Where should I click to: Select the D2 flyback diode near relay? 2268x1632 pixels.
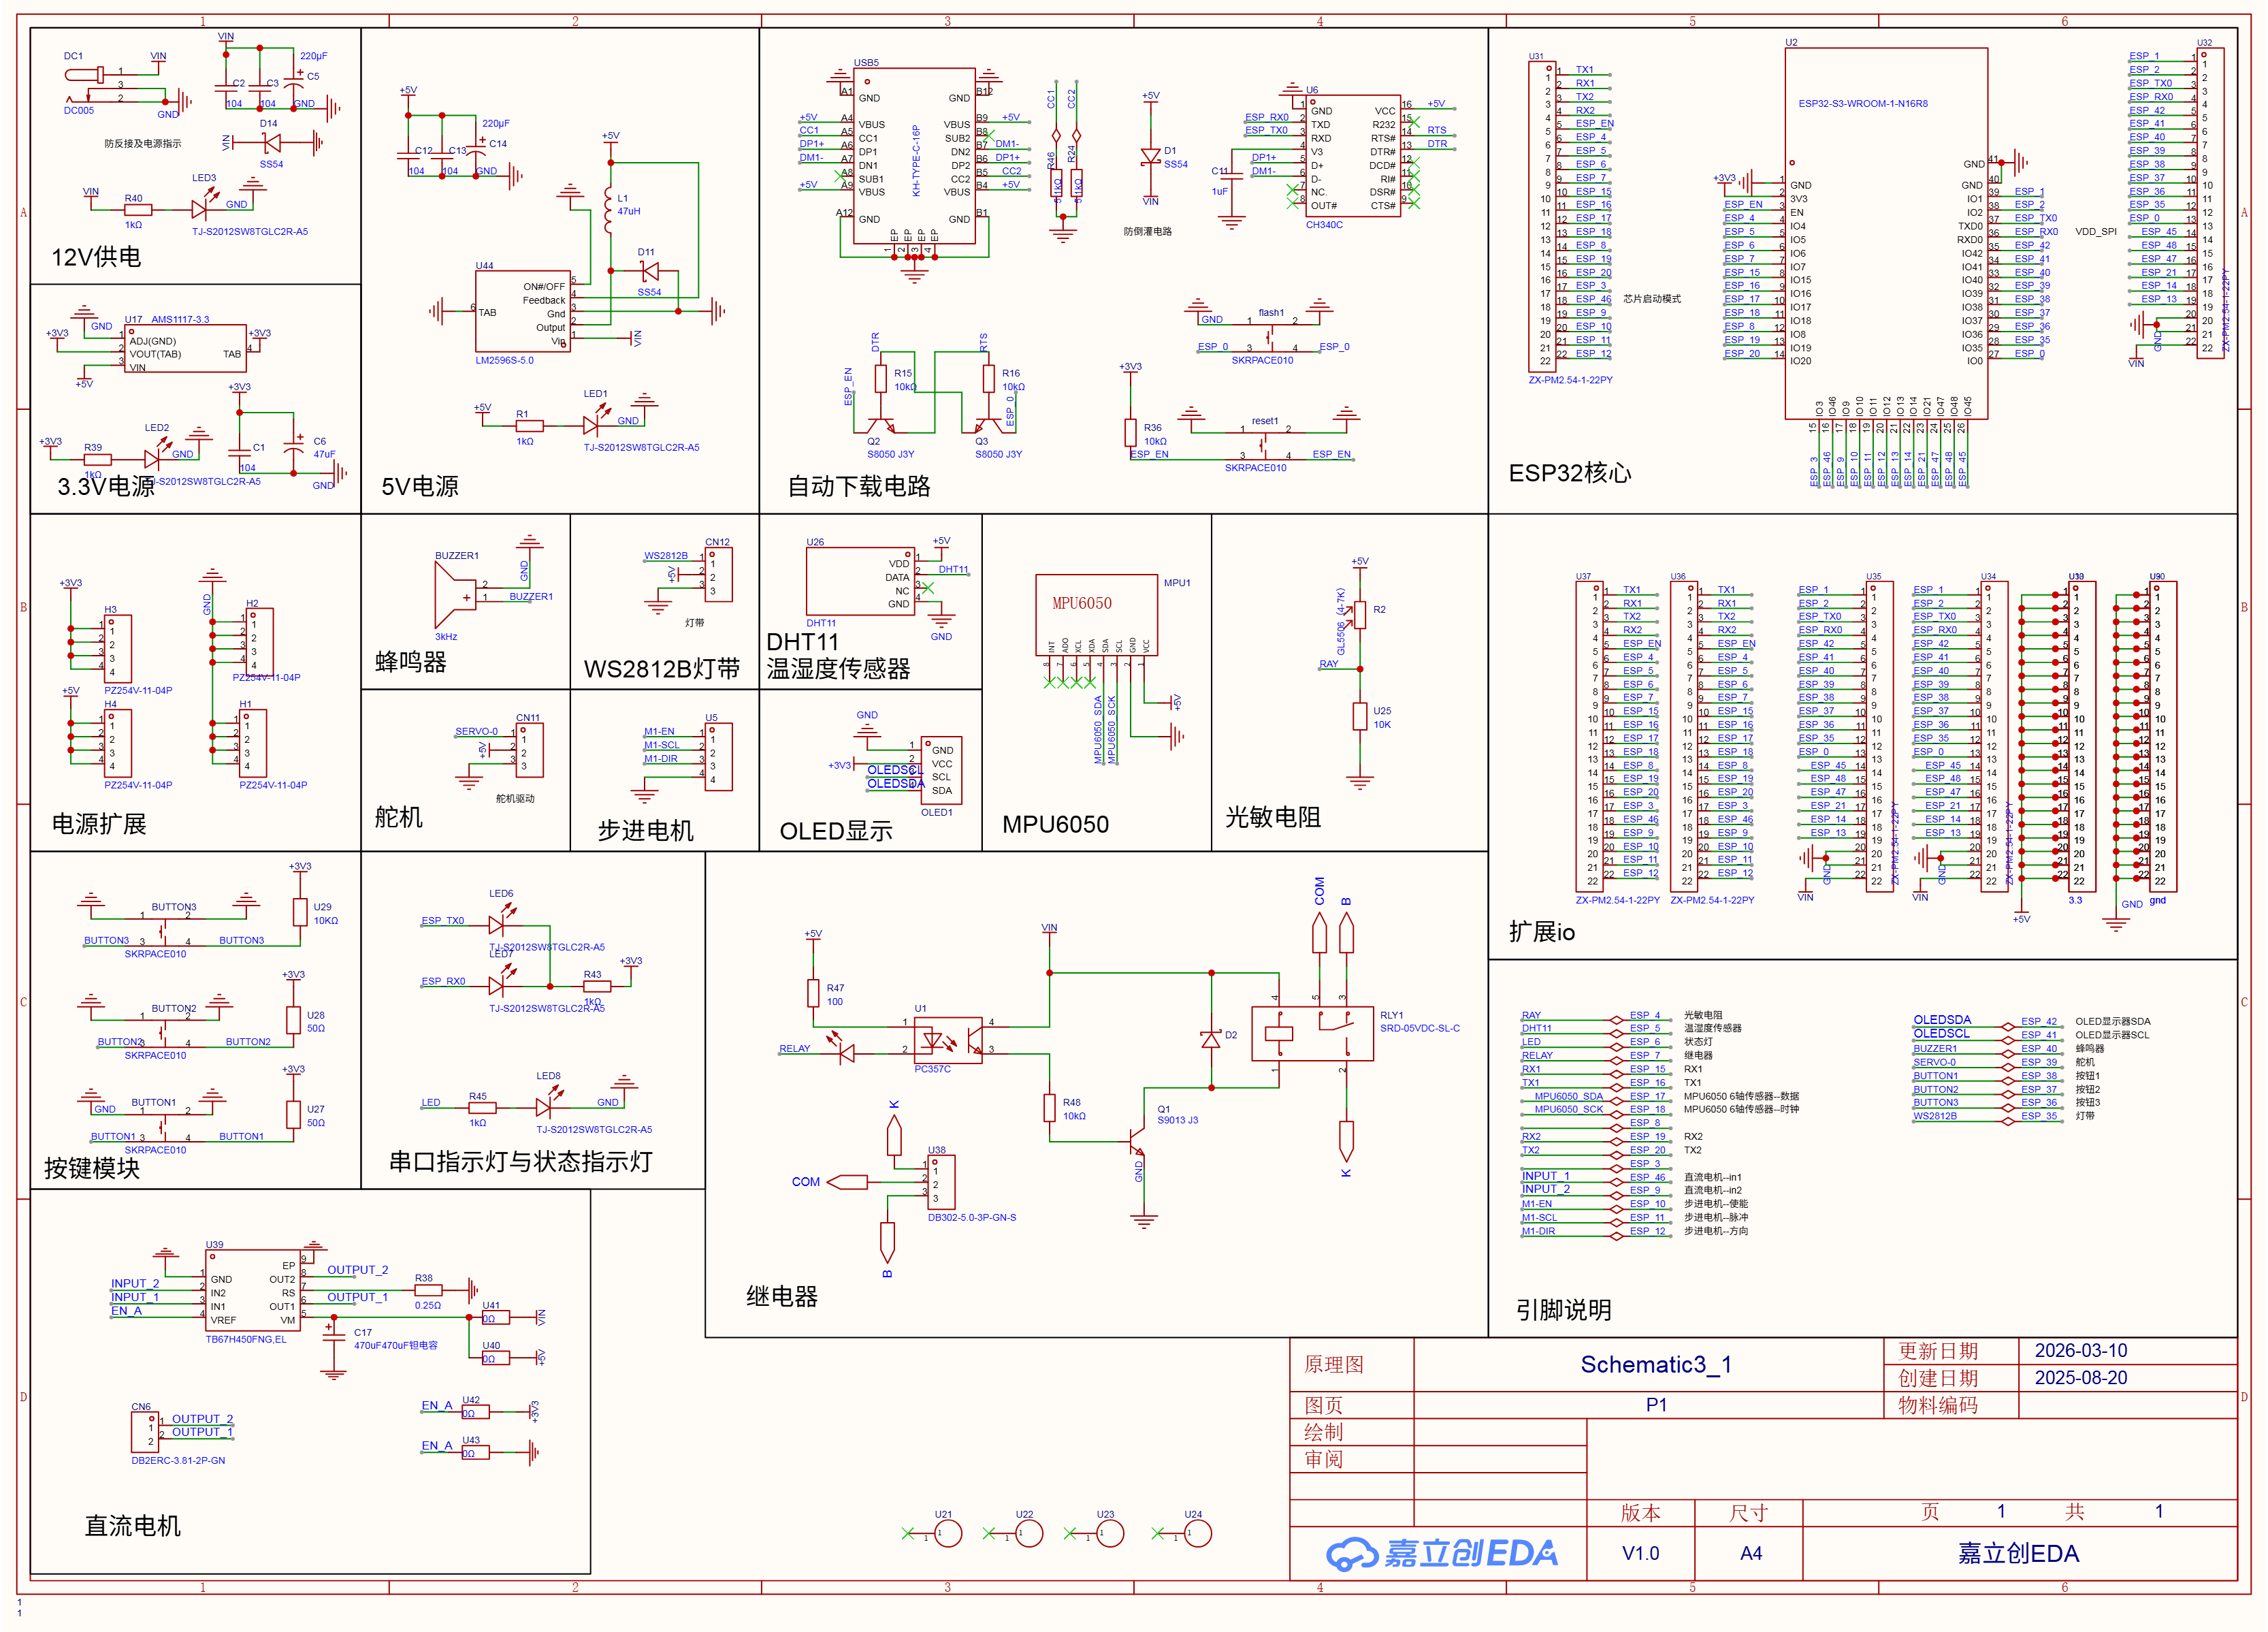pos(1211,1038)
